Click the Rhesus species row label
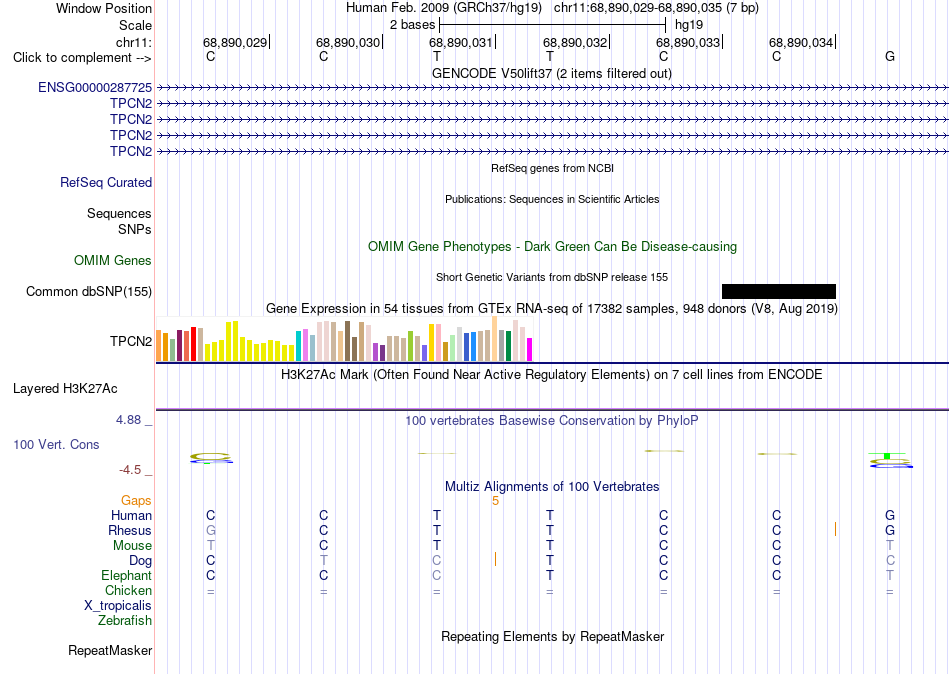This screenshot has width=950, height=674. tap(130, 531)
